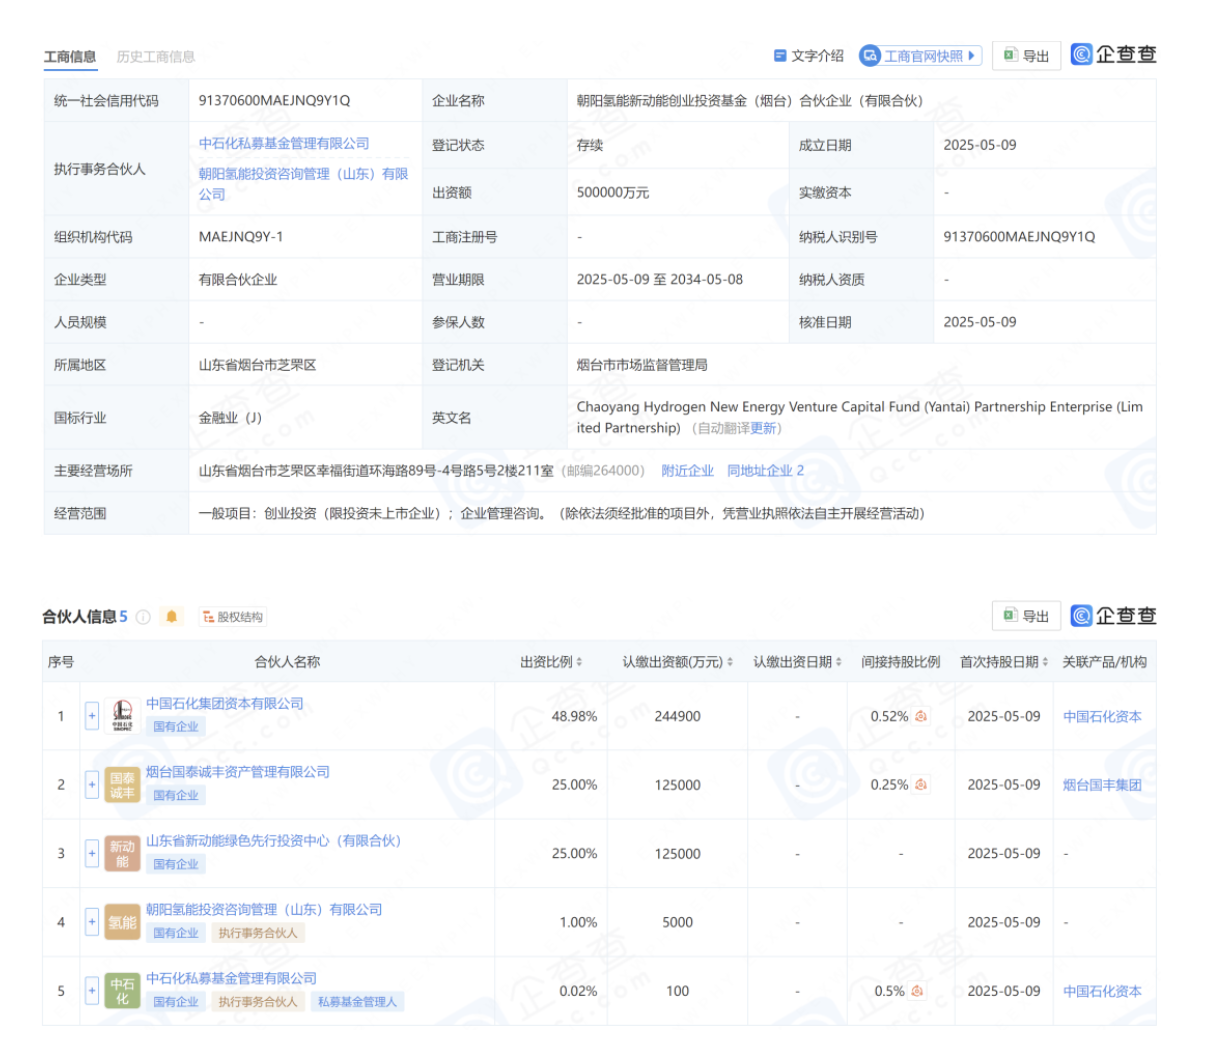Click 500000万元 出资额 value

(x=613, y=193)
